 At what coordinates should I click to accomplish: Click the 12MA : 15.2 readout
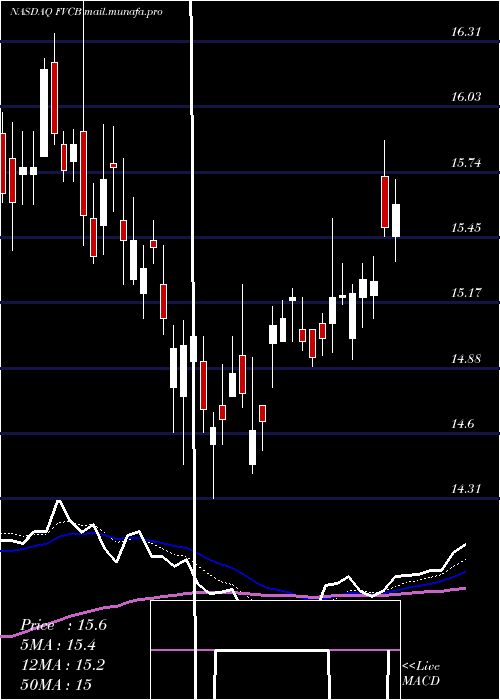pyautogui.click(x=63, y=665)
